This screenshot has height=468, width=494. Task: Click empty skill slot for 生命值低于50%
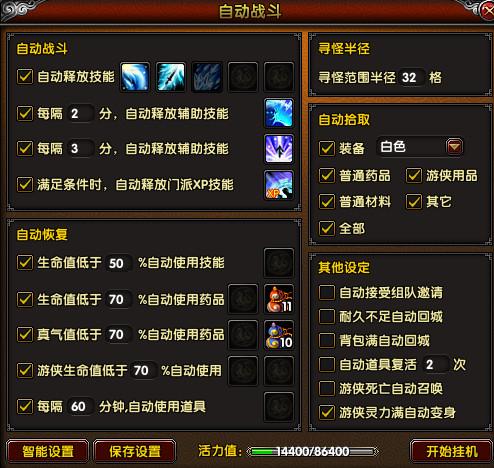click(279, 263)
